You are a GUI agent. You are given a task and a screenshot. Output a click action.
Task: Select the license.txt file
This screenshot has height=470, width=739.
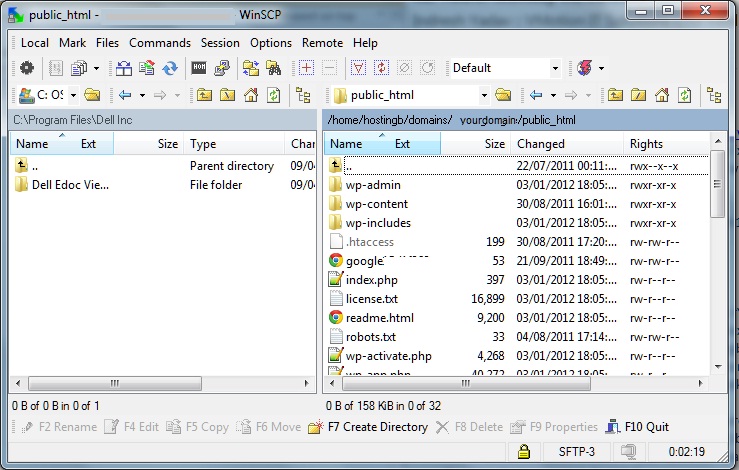tap(371, 299)
